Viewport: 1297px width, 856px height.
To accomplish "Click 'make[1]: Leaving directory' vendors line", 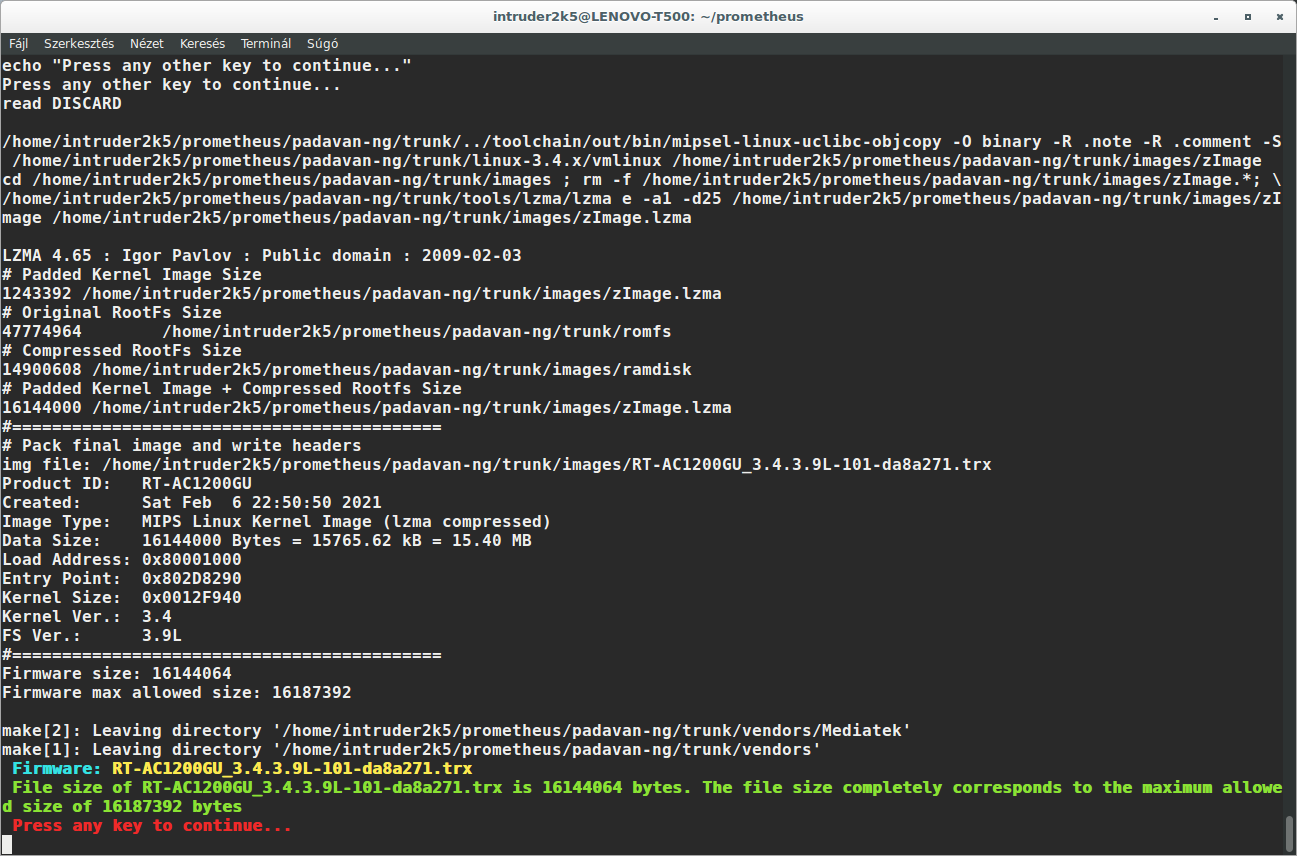I will click(x=412, y=750).
